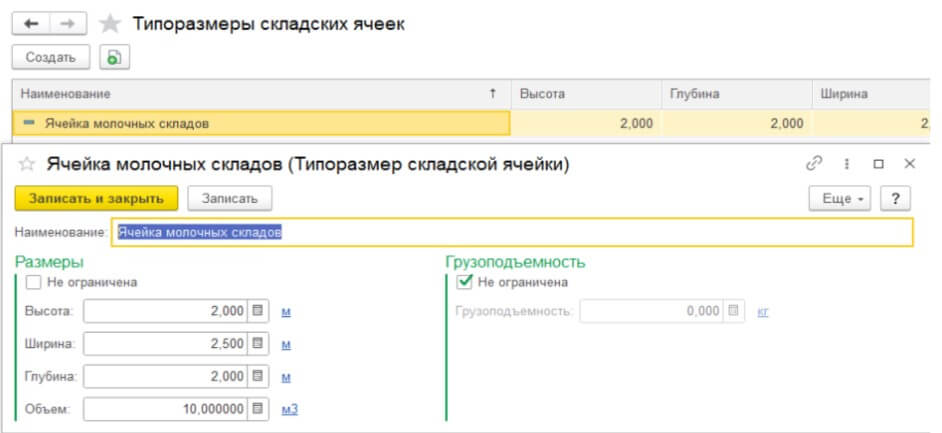Open the three-dot menu in dialog header
Viewport: 942px width, 433px height.
[x=846, y=163]
